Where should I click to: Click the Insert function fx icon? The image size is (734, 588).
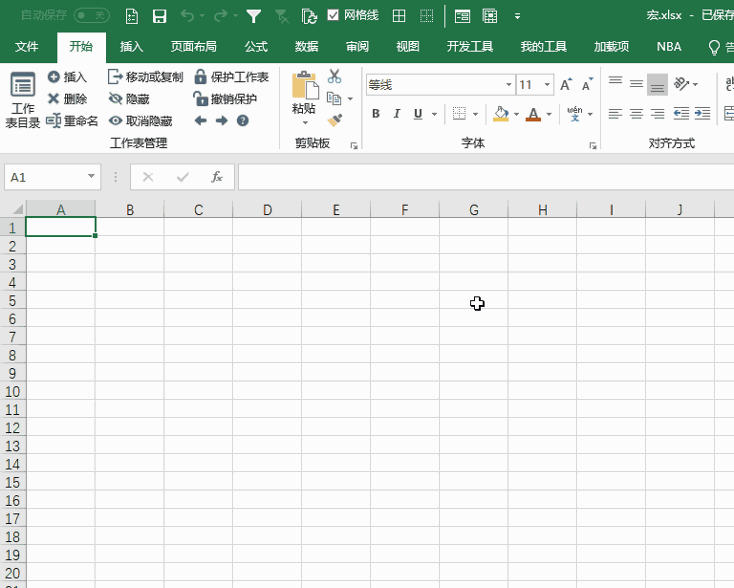click(216, 177)
